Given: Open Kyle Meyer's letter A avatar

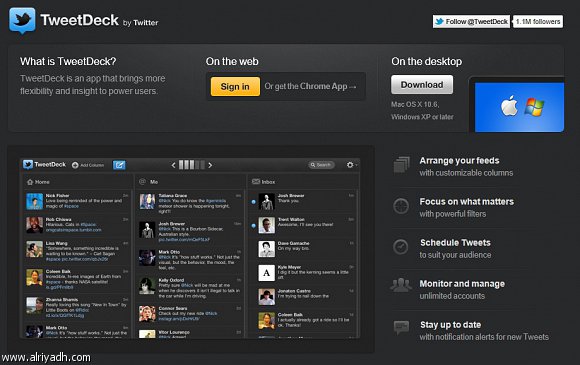Looking at the screenshot, I should coord(267,273).
